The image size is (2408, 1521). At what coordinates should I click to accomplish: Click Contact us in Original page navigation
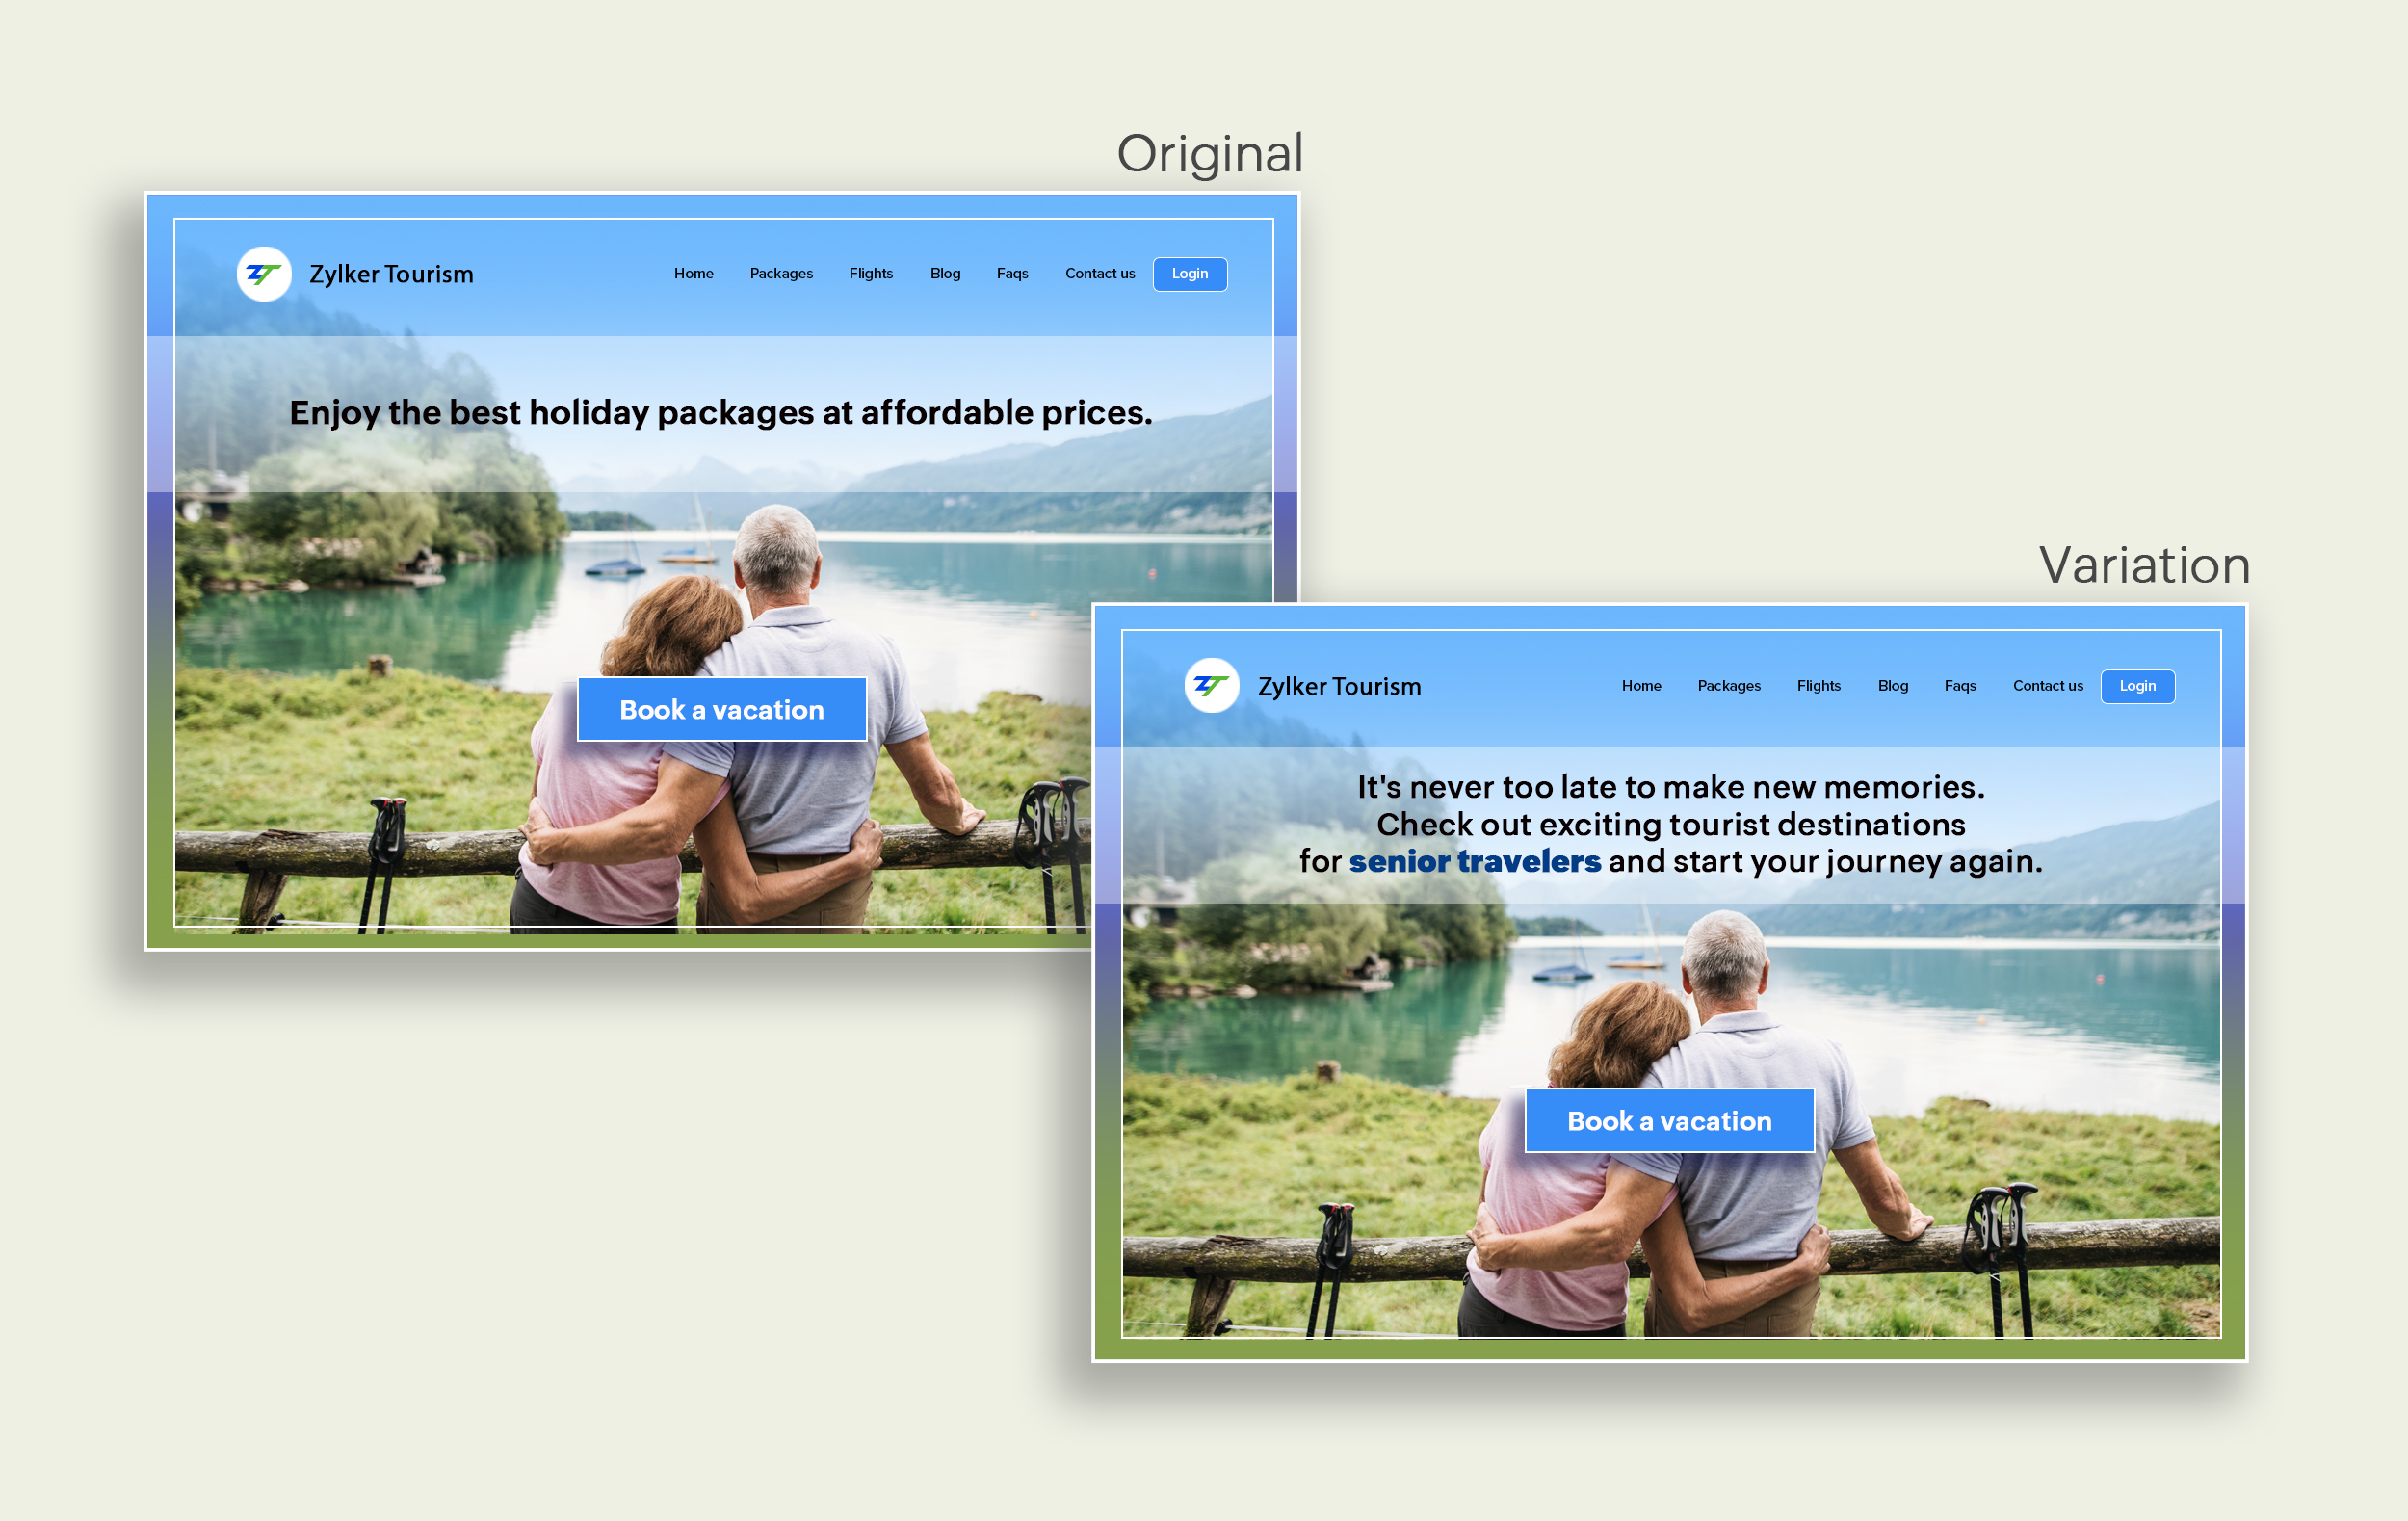coord(1099,274)
